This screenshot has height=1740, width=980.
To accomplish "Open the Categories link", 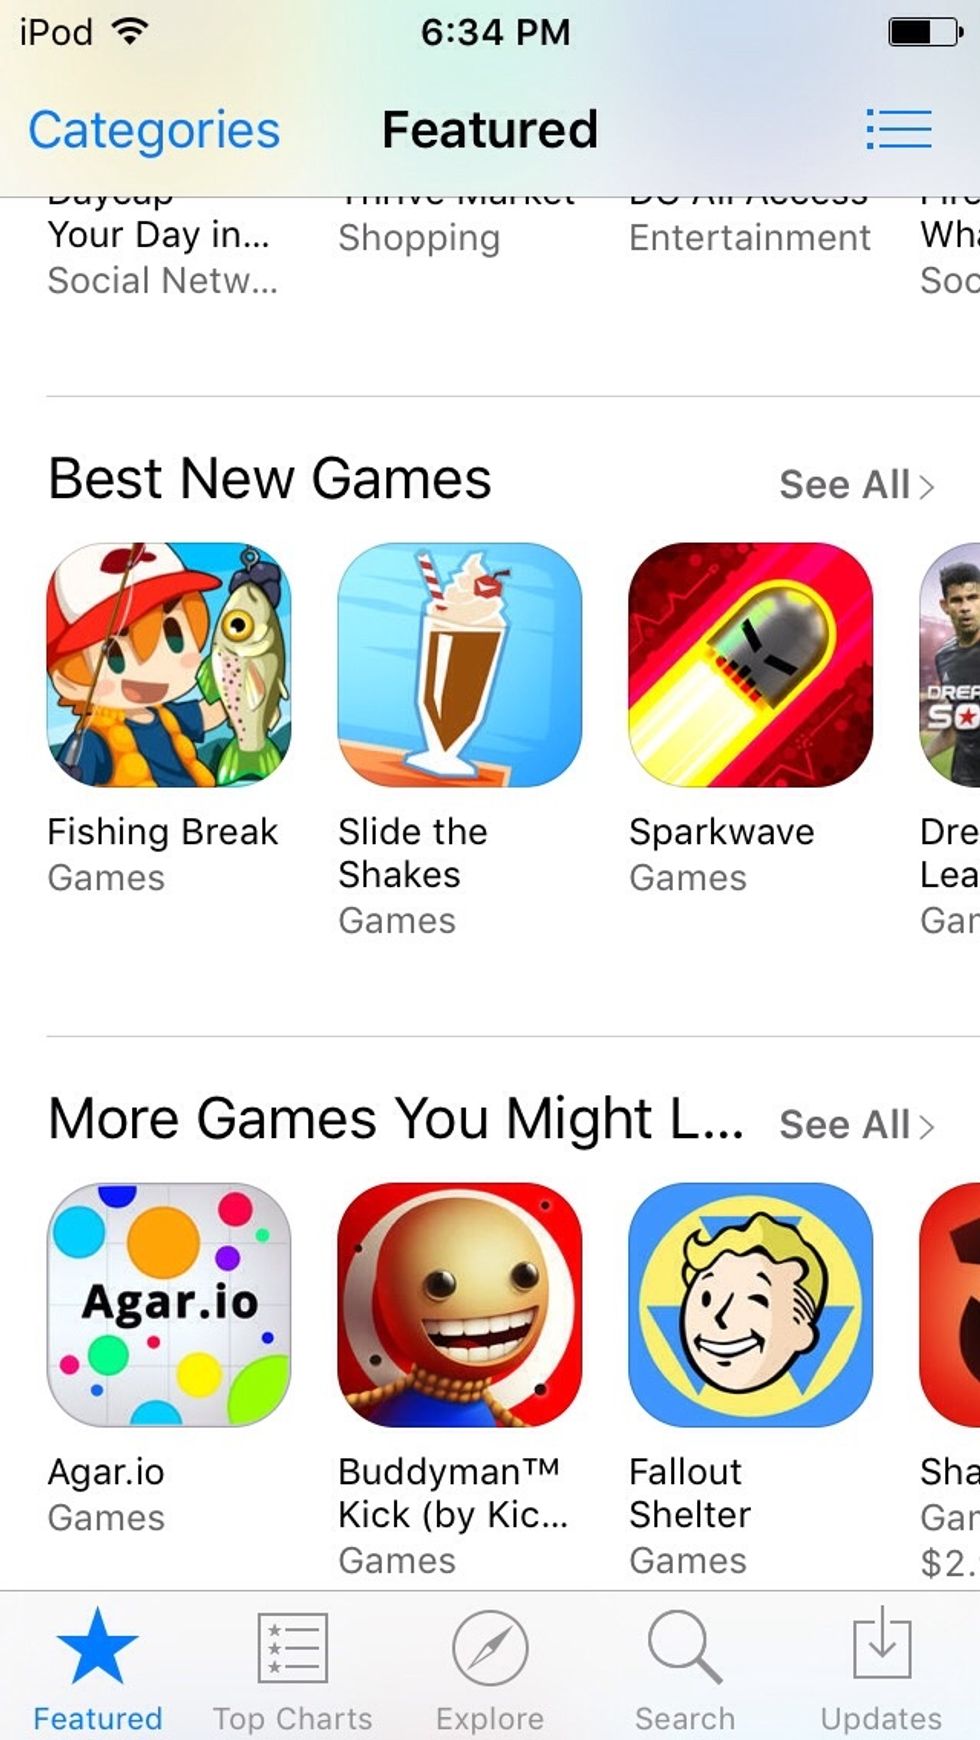I will (x=154, y=130).
